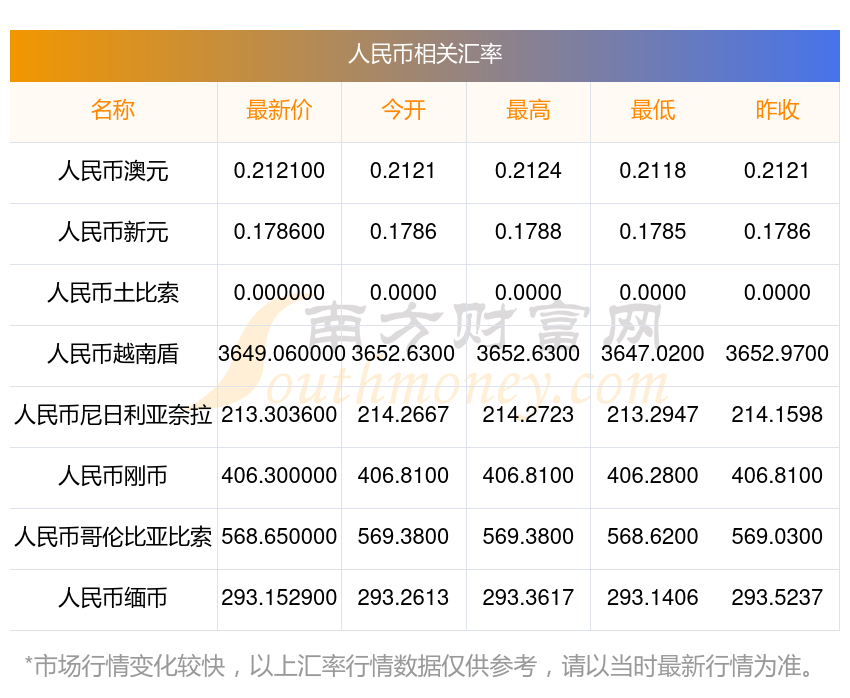Click the 最新价 column header
Image resolution: width=850 pixels, height=698 pixels.
[279, 110]
